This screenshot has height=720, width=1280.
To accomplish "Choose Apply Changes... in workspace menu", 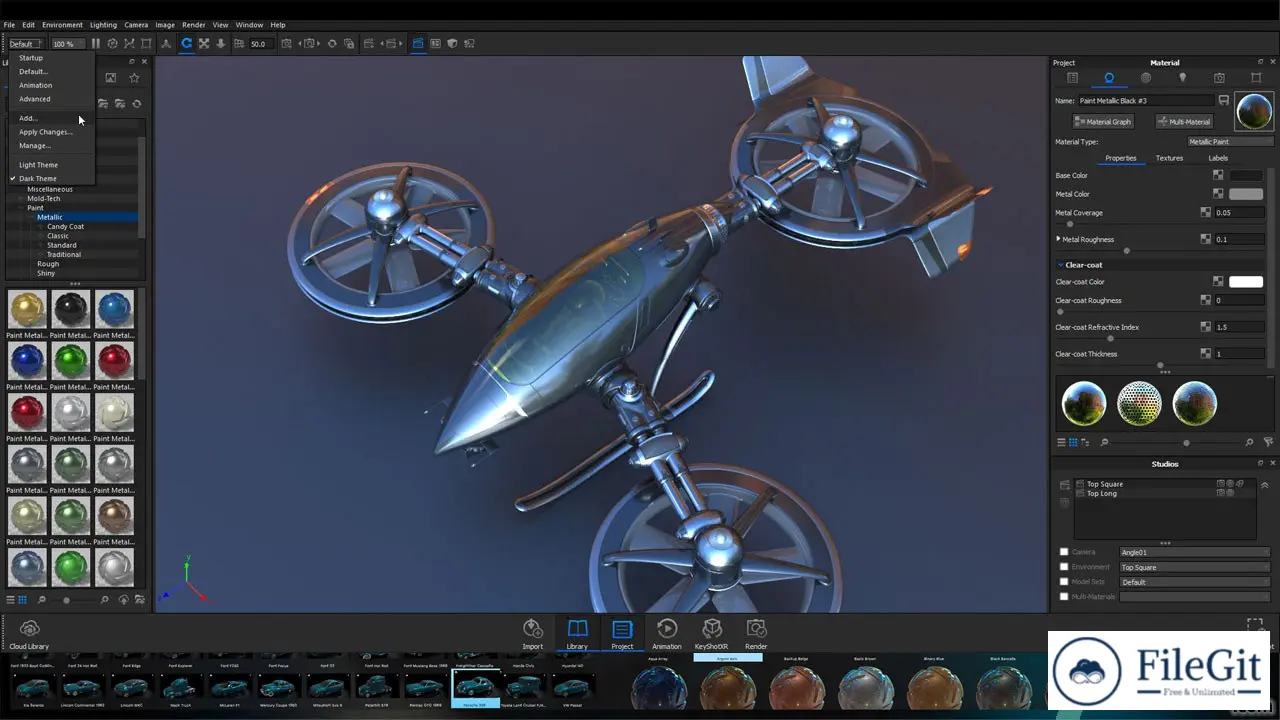I will tap(45, 132).
